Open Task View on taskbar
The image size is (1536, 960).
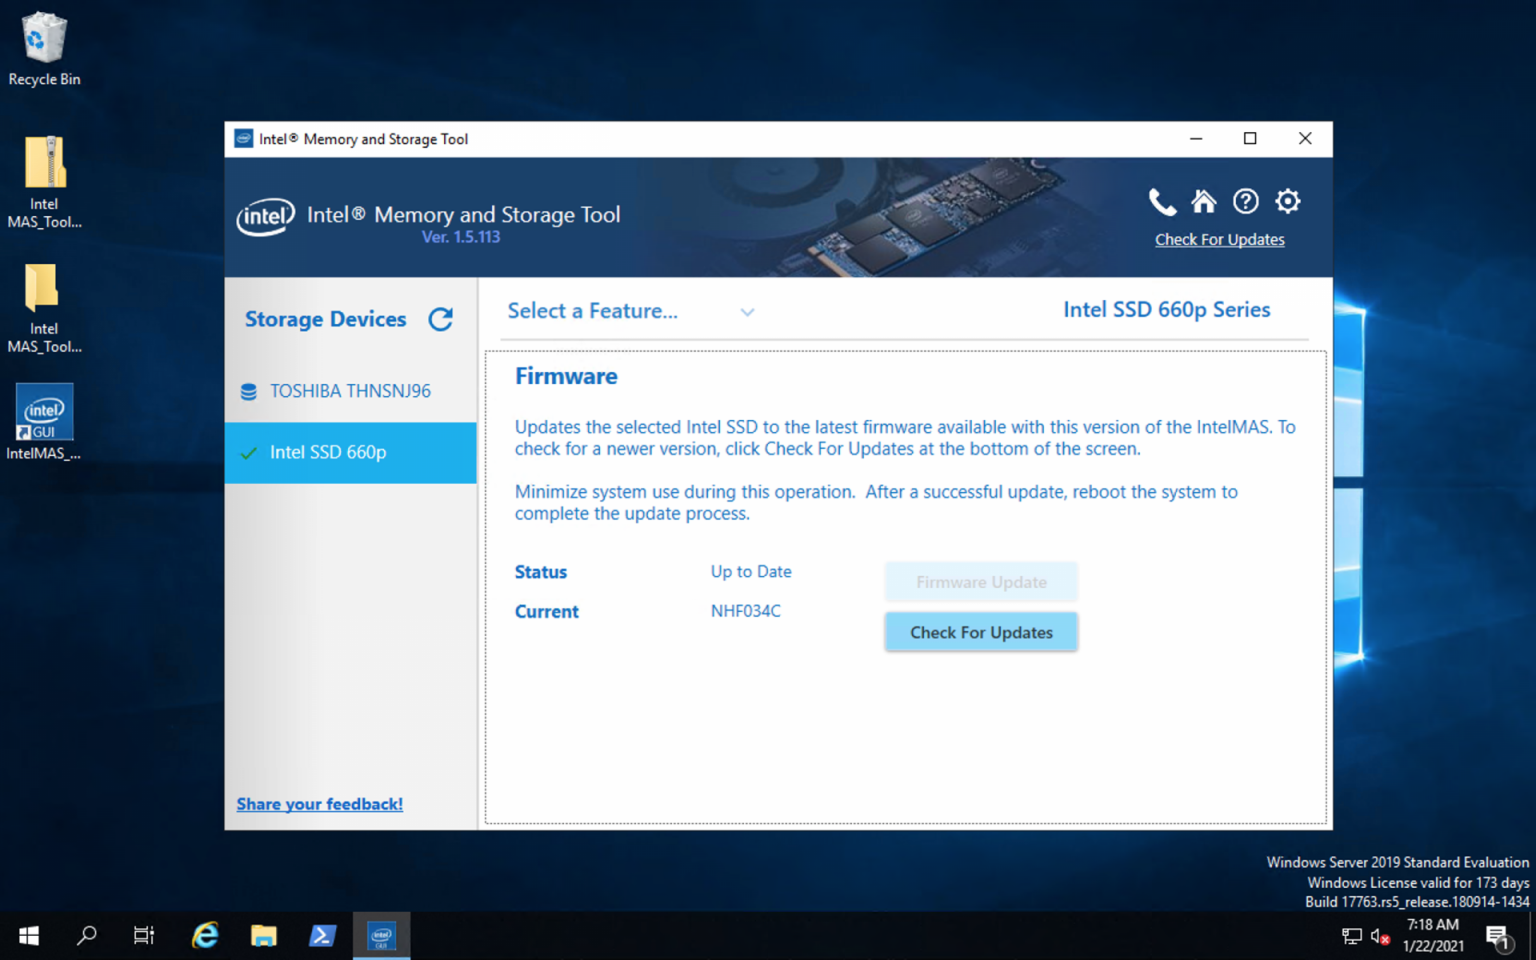[x=144, y=936]
